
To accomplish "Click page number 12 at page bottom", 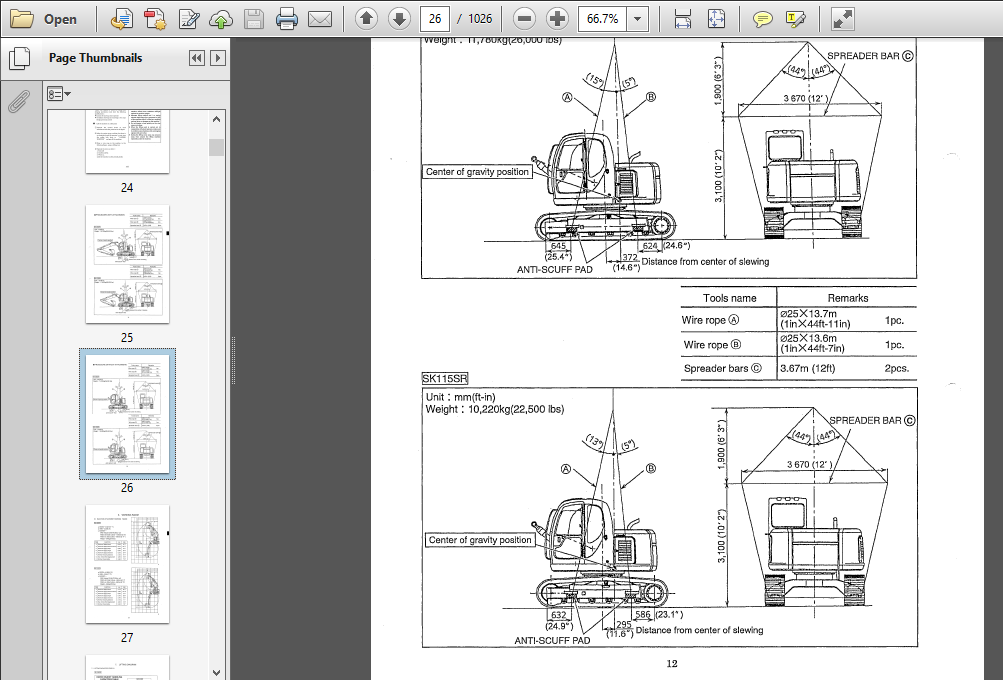I will coord(672,663).
